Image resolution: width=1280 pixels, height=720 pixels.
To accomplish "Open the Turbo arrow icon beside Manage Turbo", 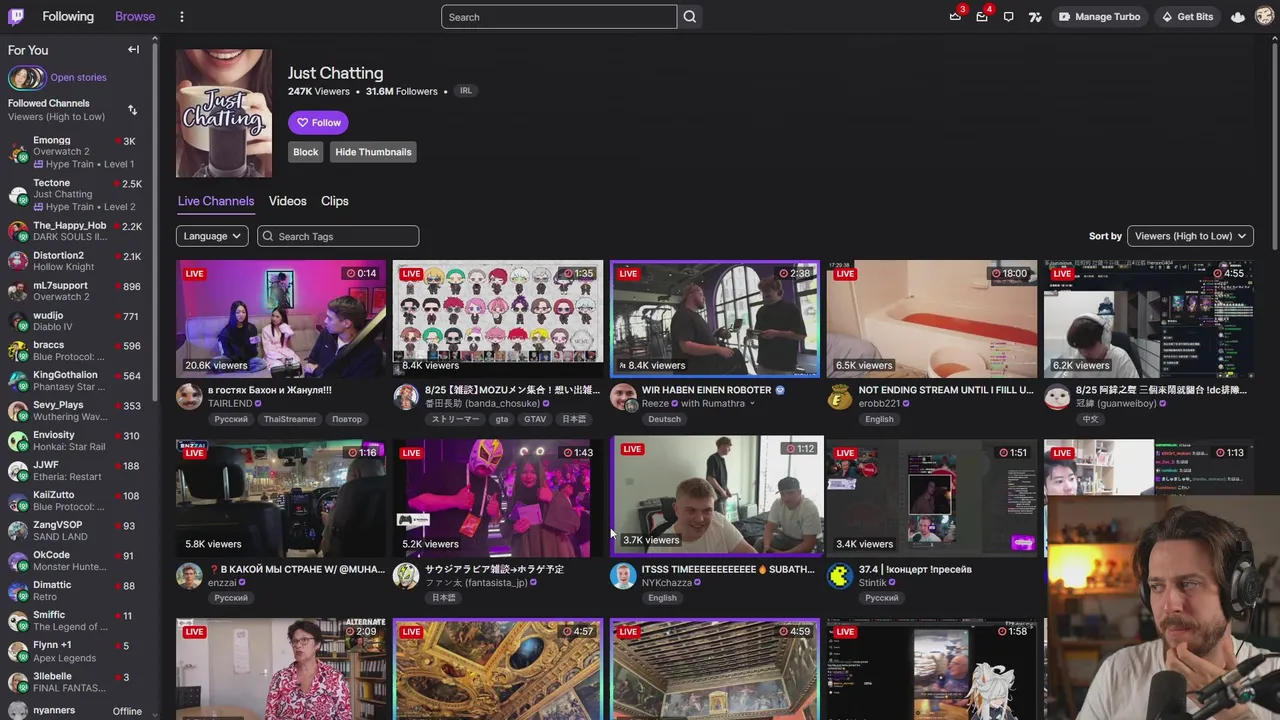I will [1035, 17].
